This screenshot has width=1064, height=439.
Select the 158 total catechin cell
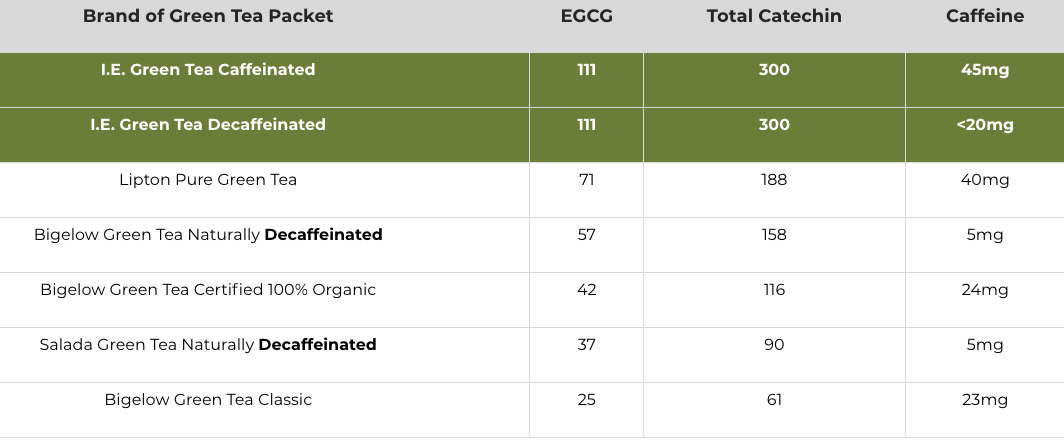[774, 235]
